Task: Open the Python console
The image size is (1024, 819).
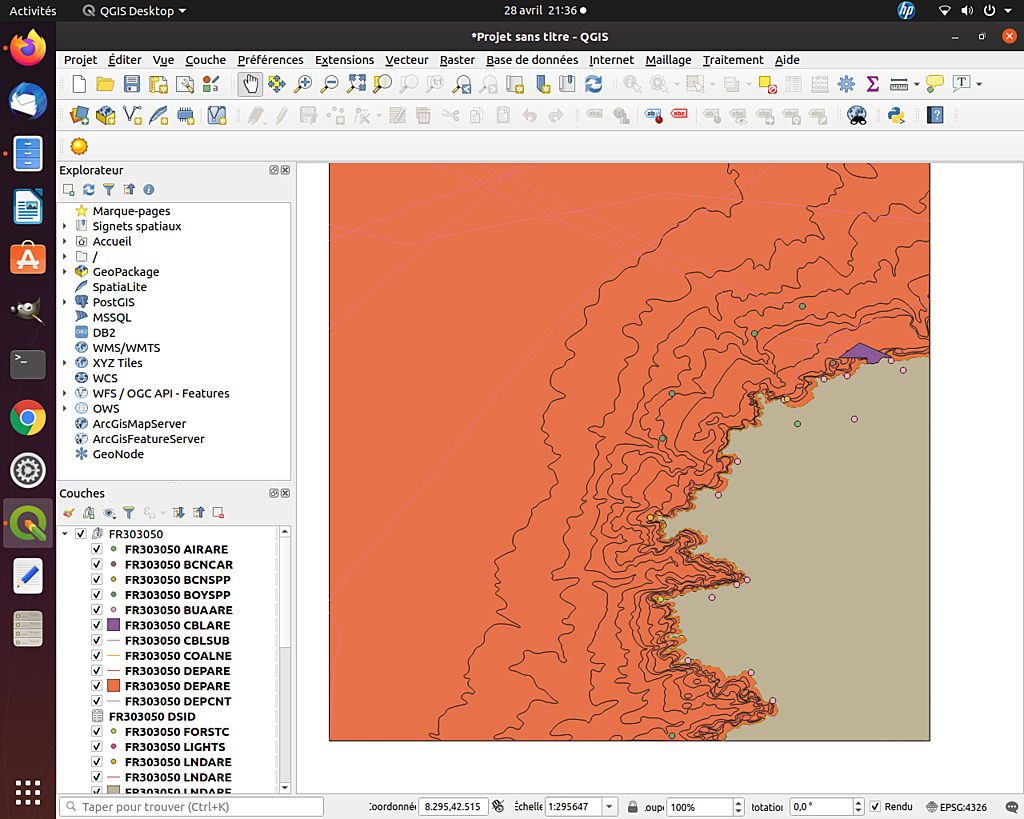Action: (x=896, y=116)
